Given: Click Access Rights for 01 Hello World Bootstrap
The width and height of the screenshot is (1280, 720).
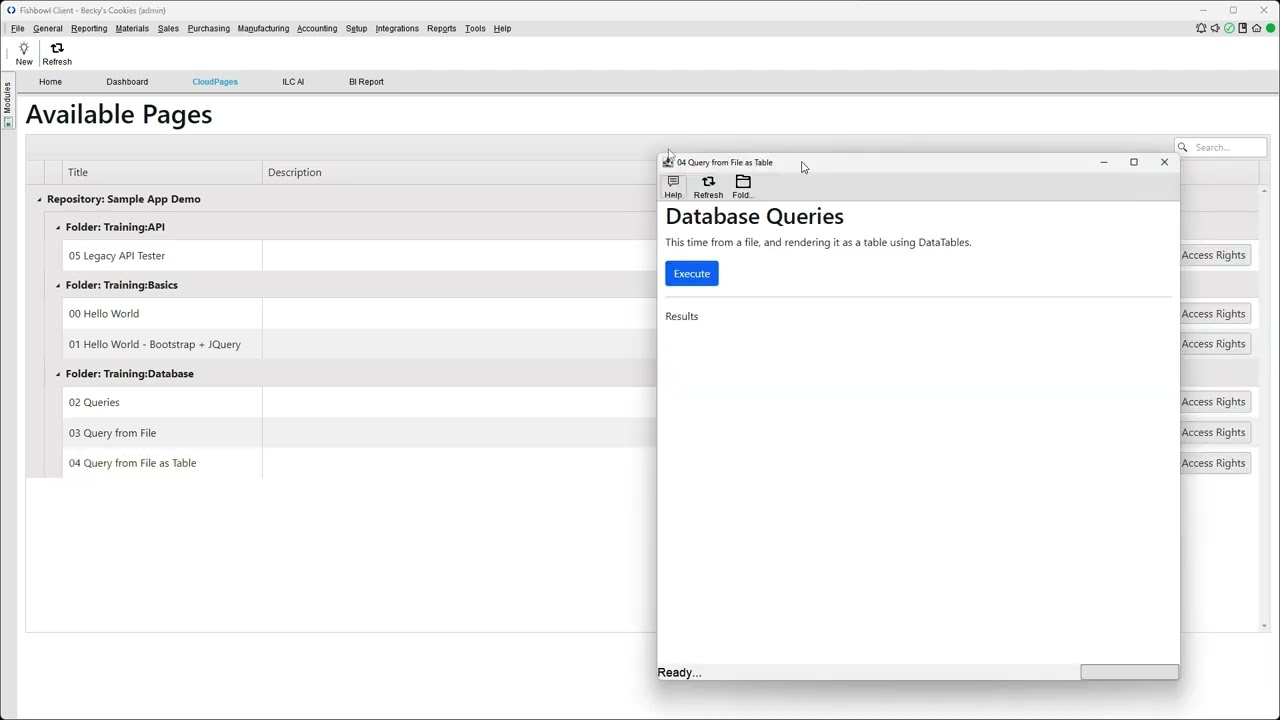Looking at the screenshot, I should [x=1213, y=344].
